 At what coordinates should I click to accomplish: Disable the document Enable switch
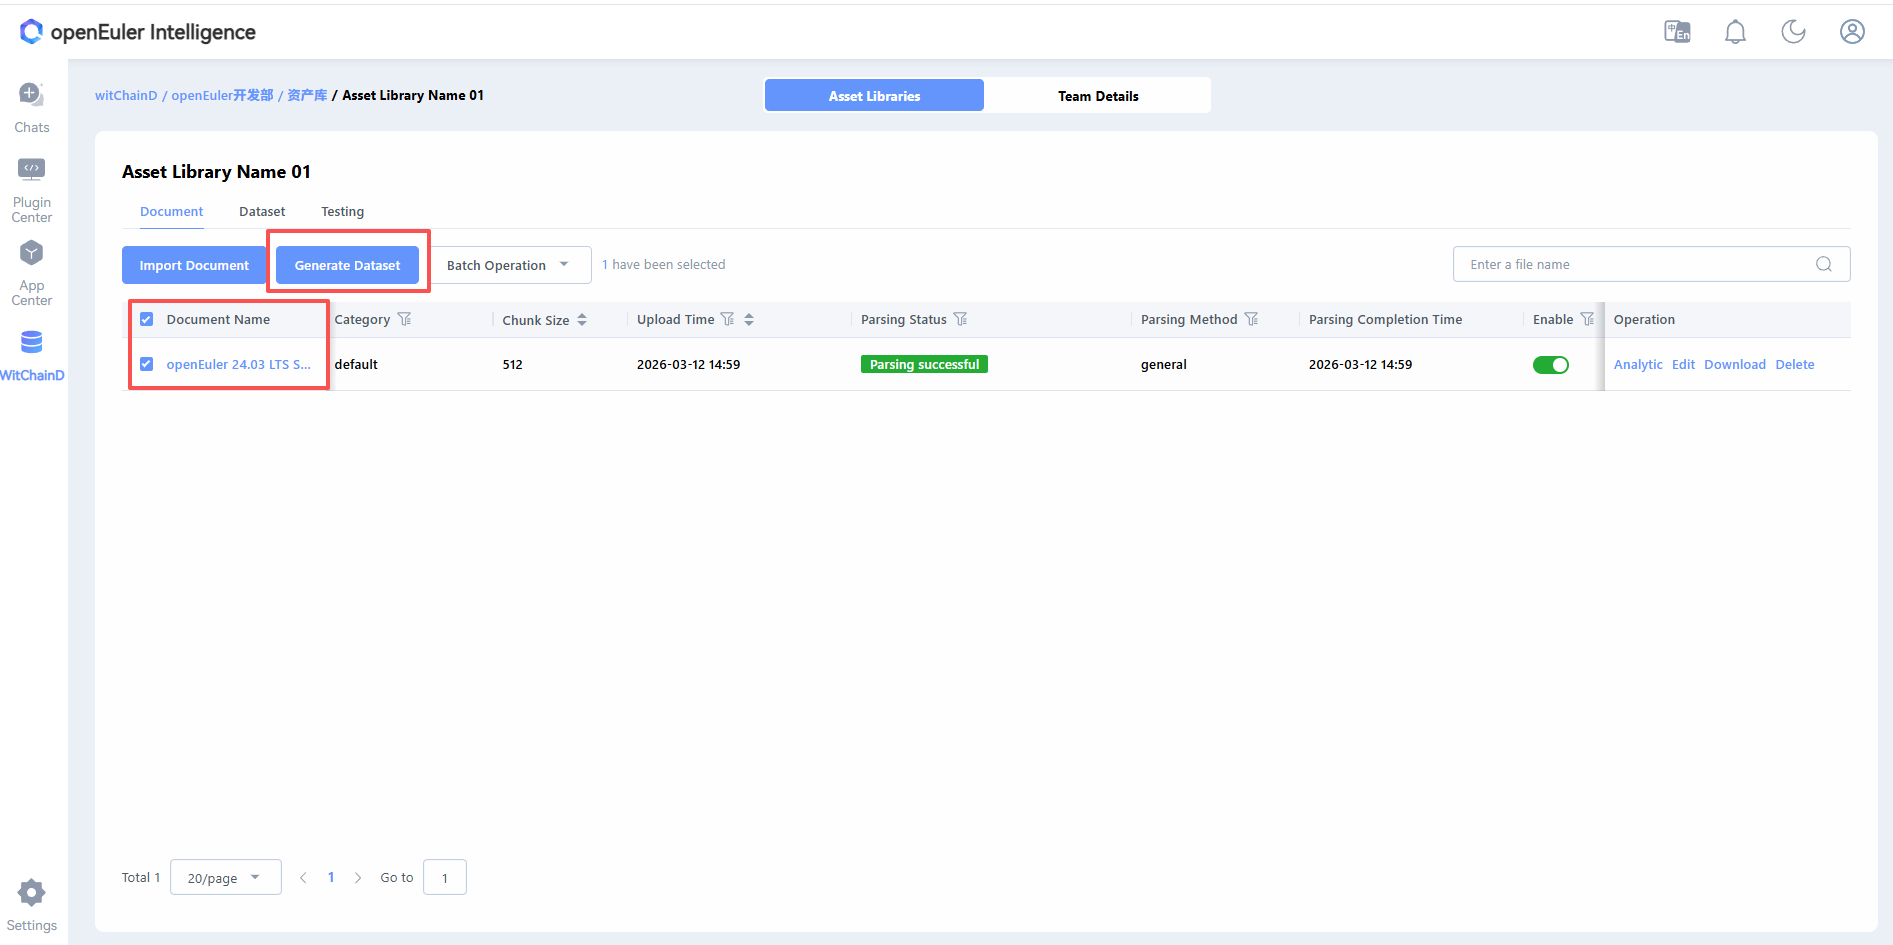[x=1551, y=365]
